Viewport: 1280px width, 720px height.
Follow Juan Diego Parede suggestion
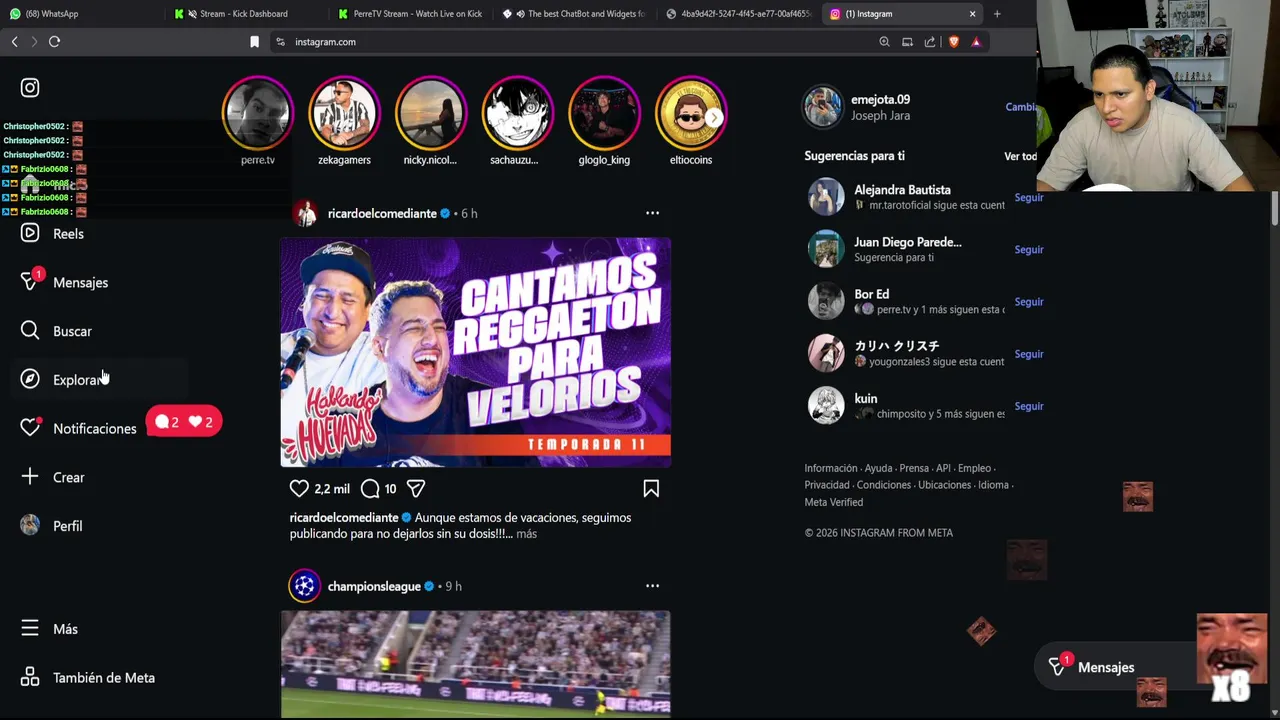pos(1028,250)
